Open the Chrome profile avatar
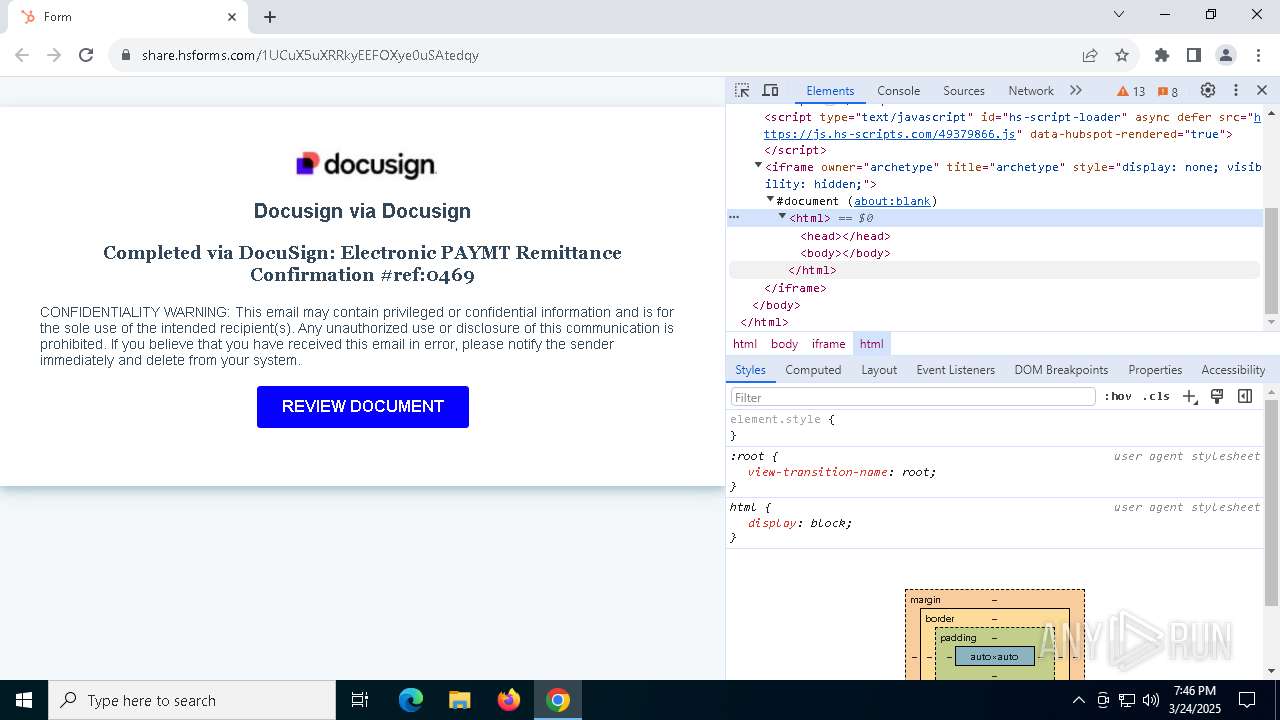The height and width of the screenshot is (720, 1280). click(1226, 55)
